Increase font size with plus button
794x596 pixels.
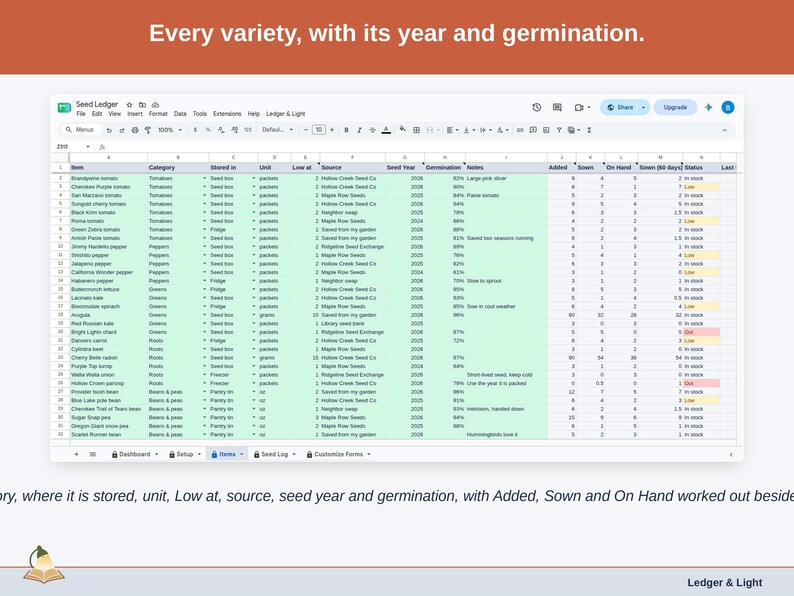tap(332, 130)
